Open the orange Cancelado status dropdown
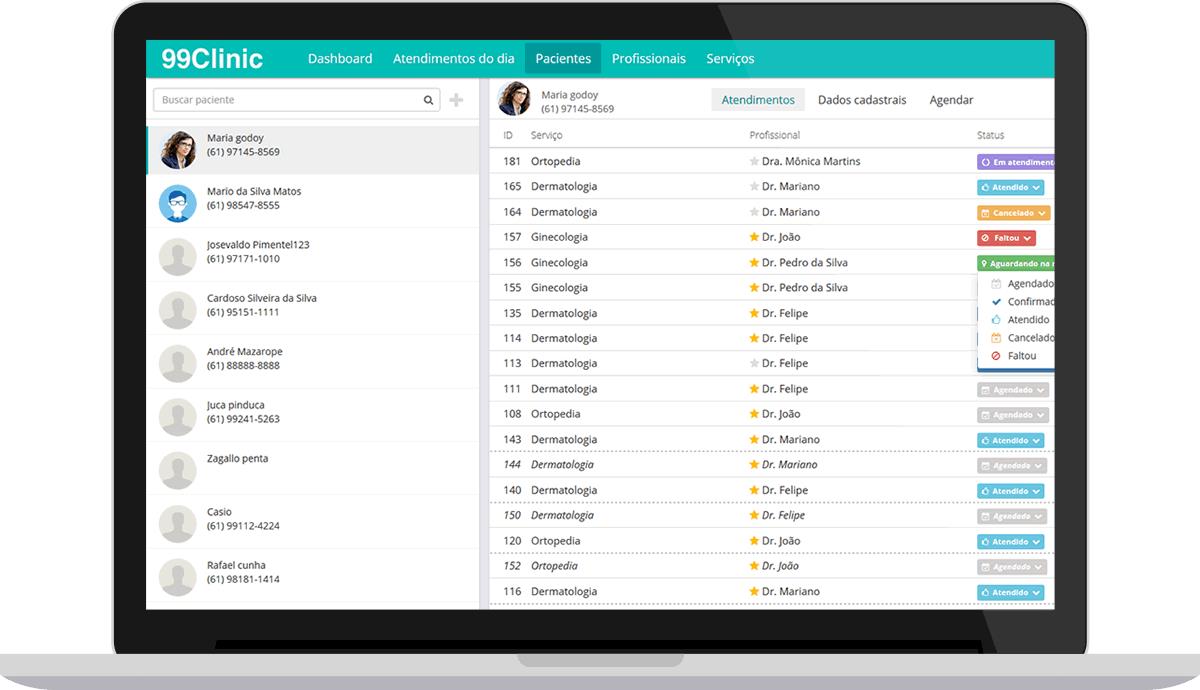The height and width of the screenshot is (690, 1200). click(x=1013, y=213)
